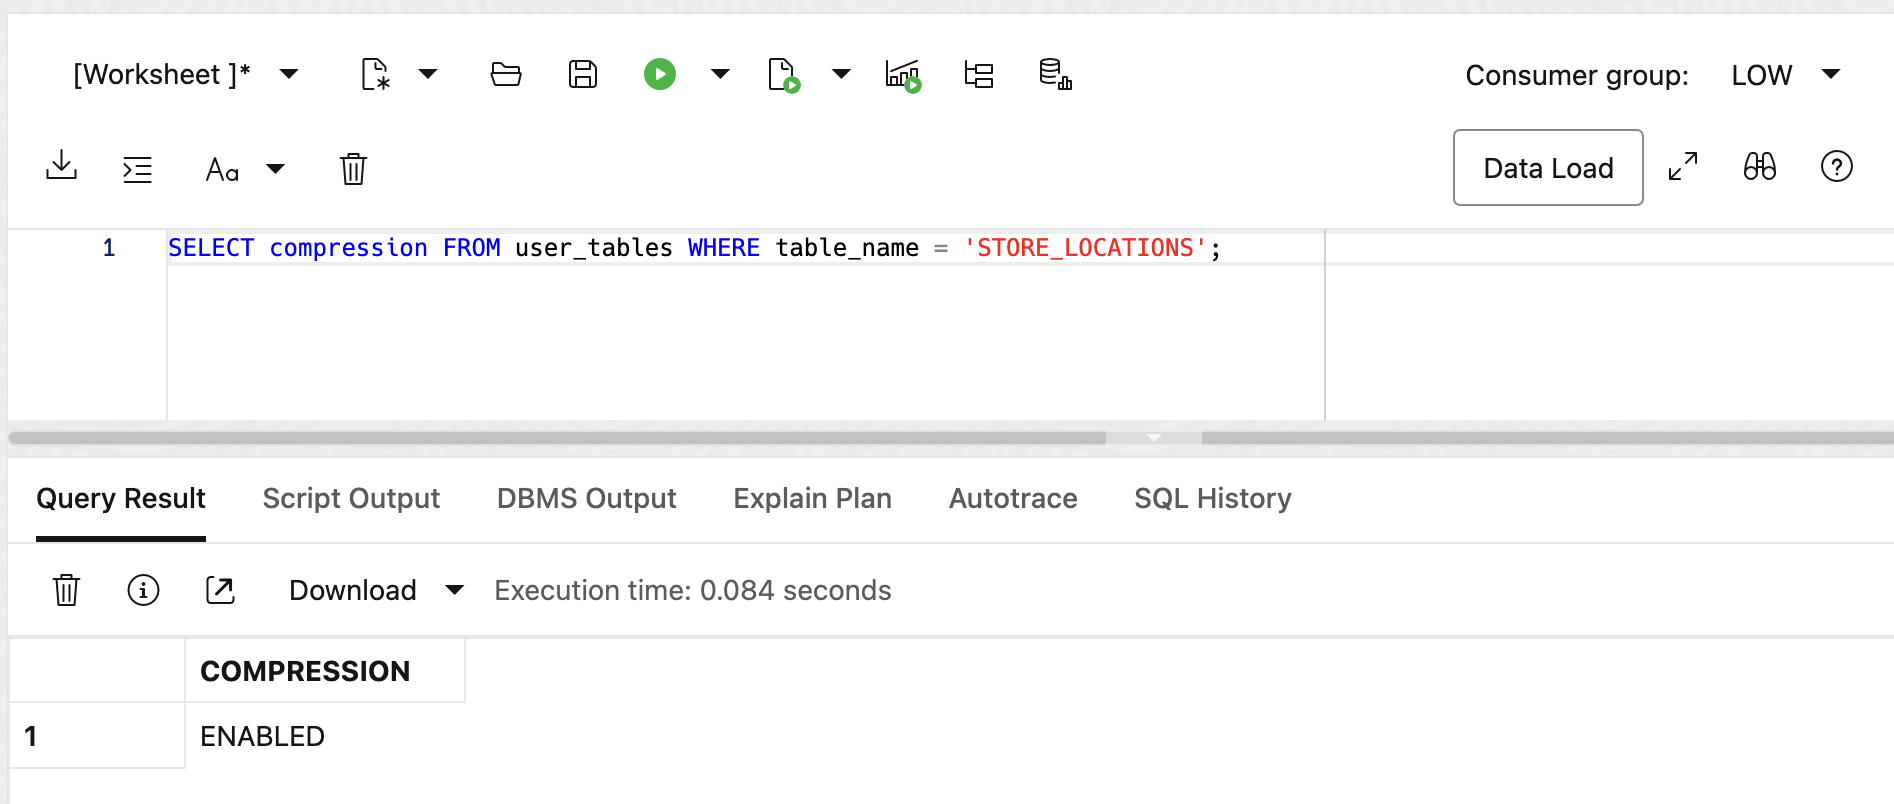
Task: Run the SQL statement
Action: 660,74
